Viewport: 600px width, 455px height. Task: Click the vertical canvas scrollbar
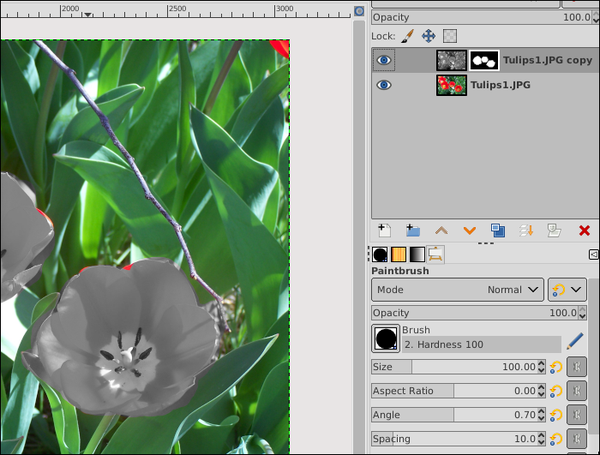tap(359, 237)
